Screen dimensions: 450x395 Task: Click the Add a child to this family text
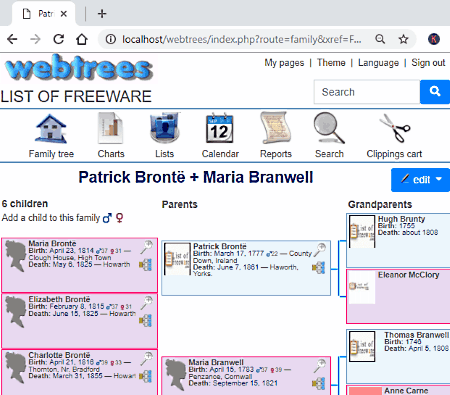click(x=51, y=218)
